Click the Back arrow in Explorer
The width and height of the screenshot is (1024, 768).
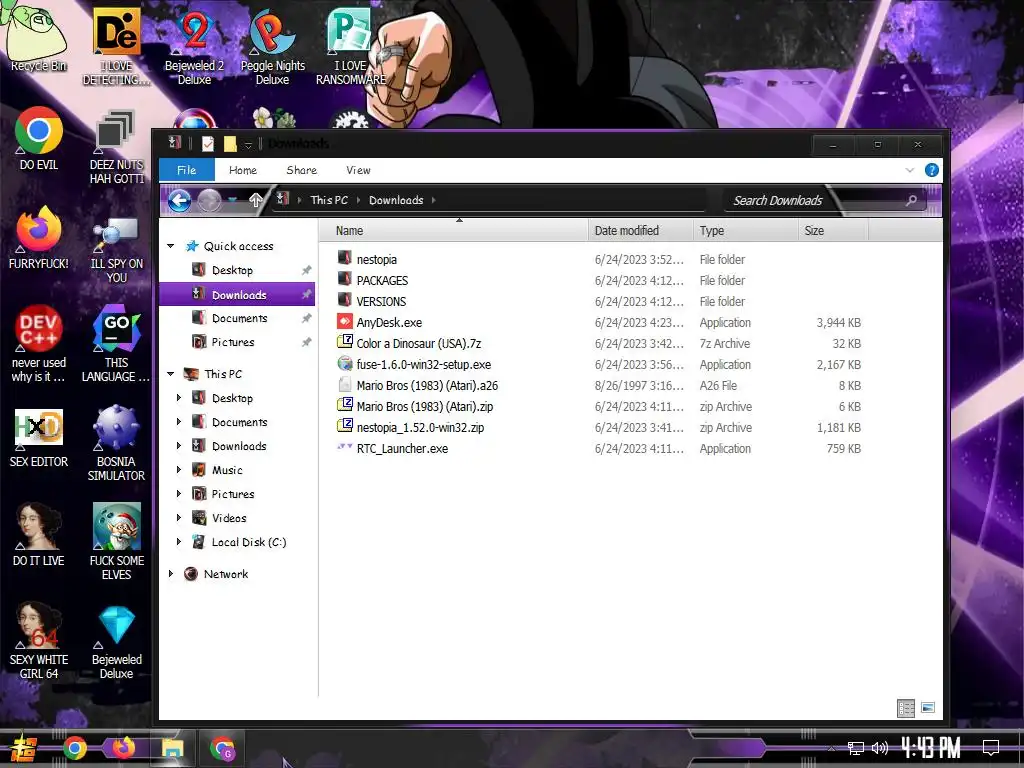tap(180, 200)
